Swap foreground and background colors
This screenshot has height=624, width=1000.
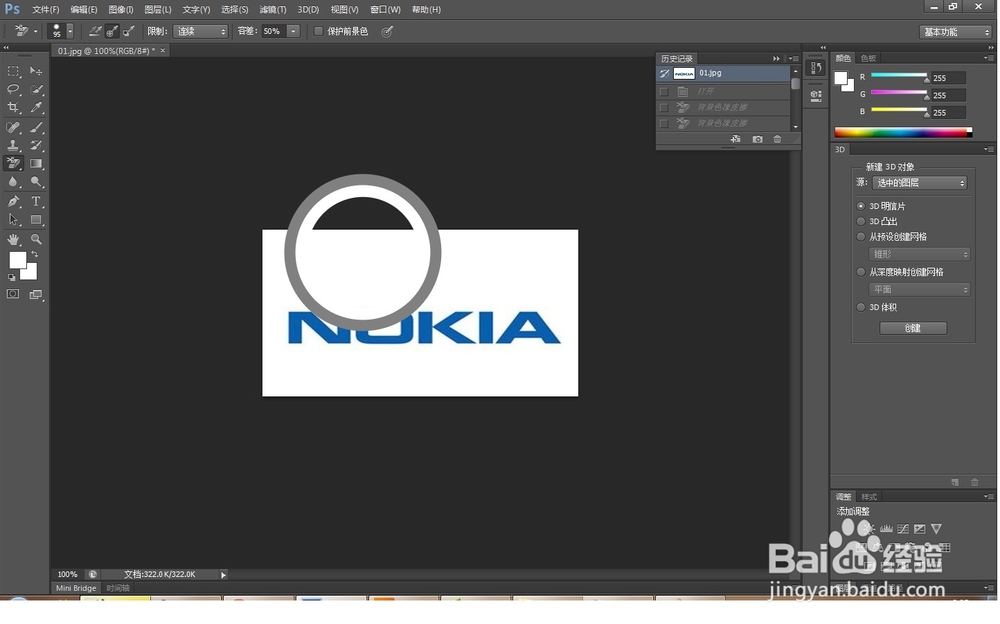pyautogui.click(x=34, y=254)
